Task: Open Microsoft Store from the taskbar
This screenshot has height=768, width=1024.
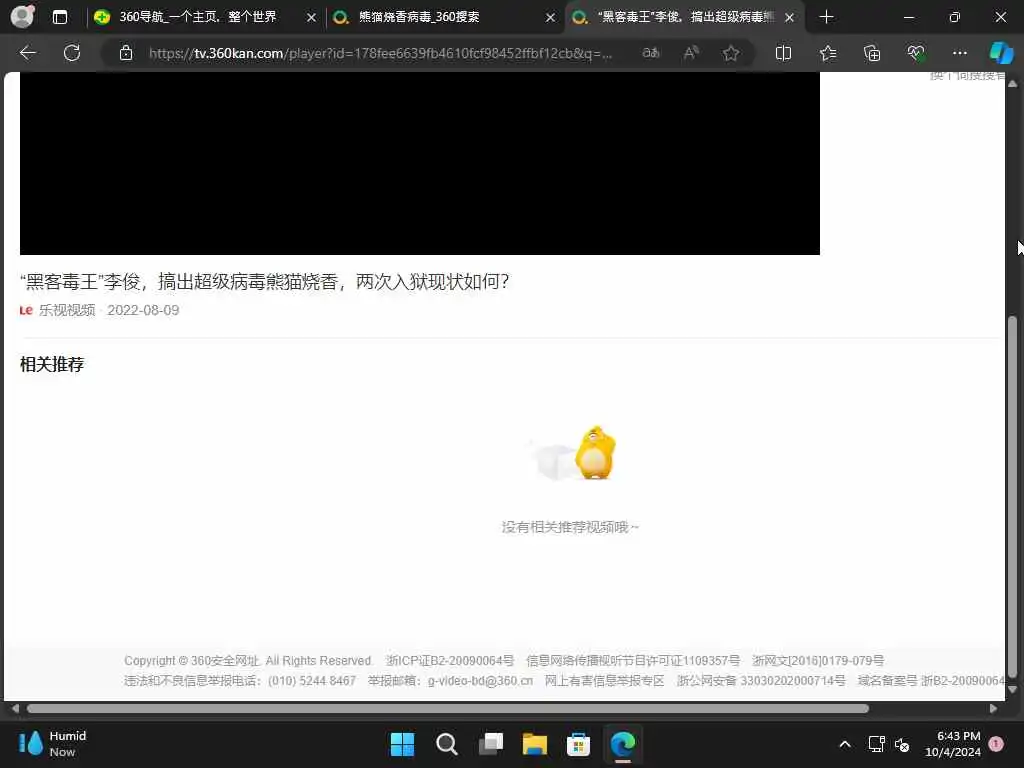Action: [579, 744]
